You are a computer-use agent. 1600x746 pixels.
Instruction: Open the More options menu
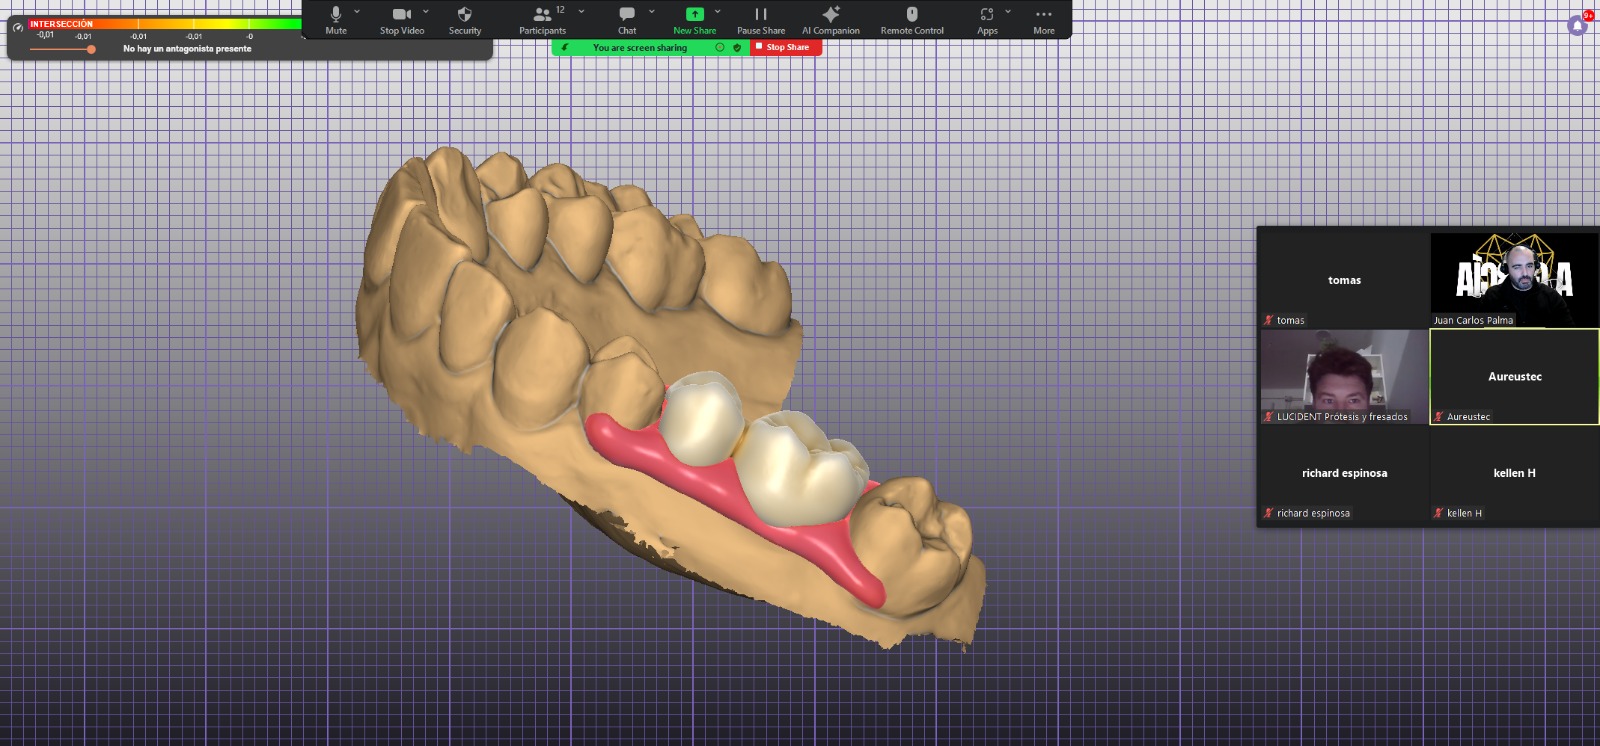[x=1044, y=19]
